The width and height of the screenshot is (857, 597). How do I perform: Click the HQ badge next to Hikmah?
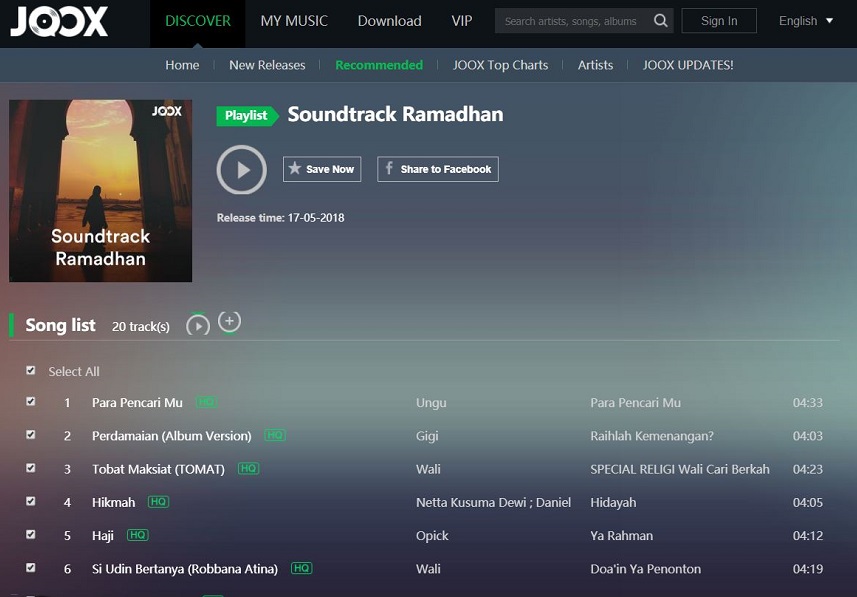pyautogui.click(x=158, y=502)
